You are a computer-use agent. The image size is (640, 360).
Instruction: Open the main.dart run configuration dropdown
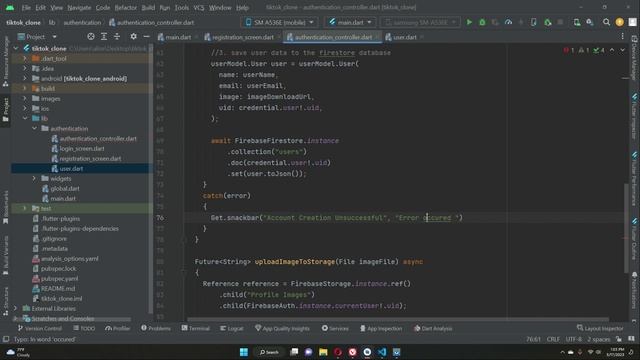[351, 22]
